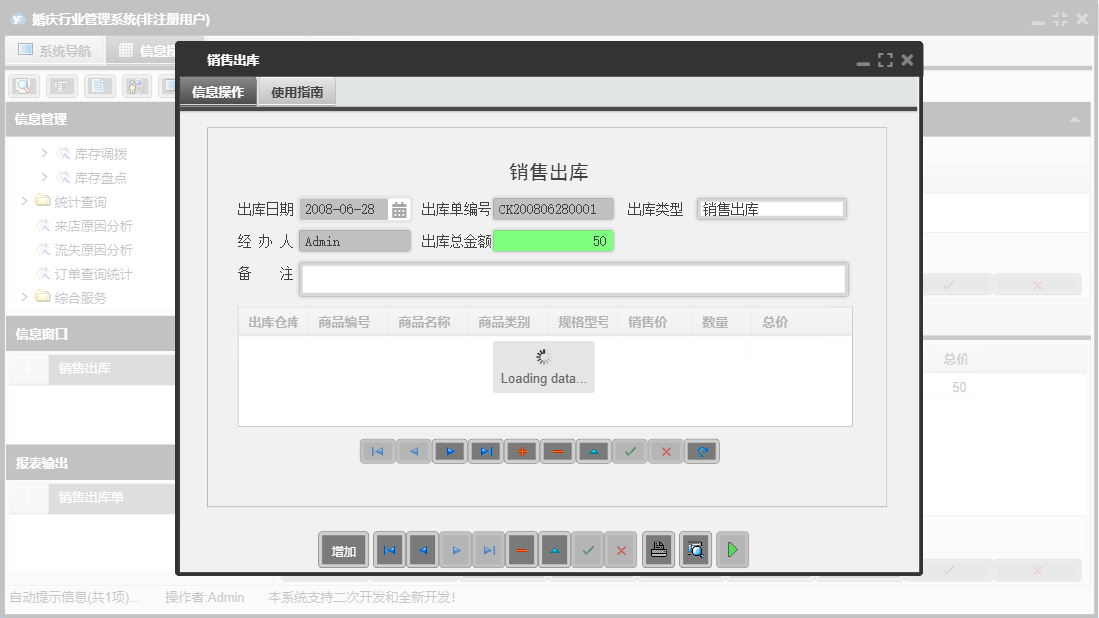Select 流失原因分析 in tree
The image size is (1099, 618).
click(x=93, y=249)
